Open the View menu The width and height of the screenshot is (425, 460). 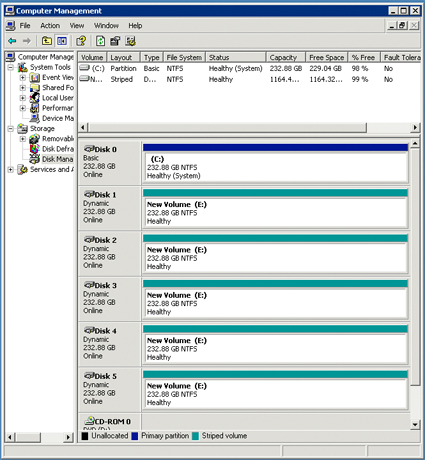[77, 26]
